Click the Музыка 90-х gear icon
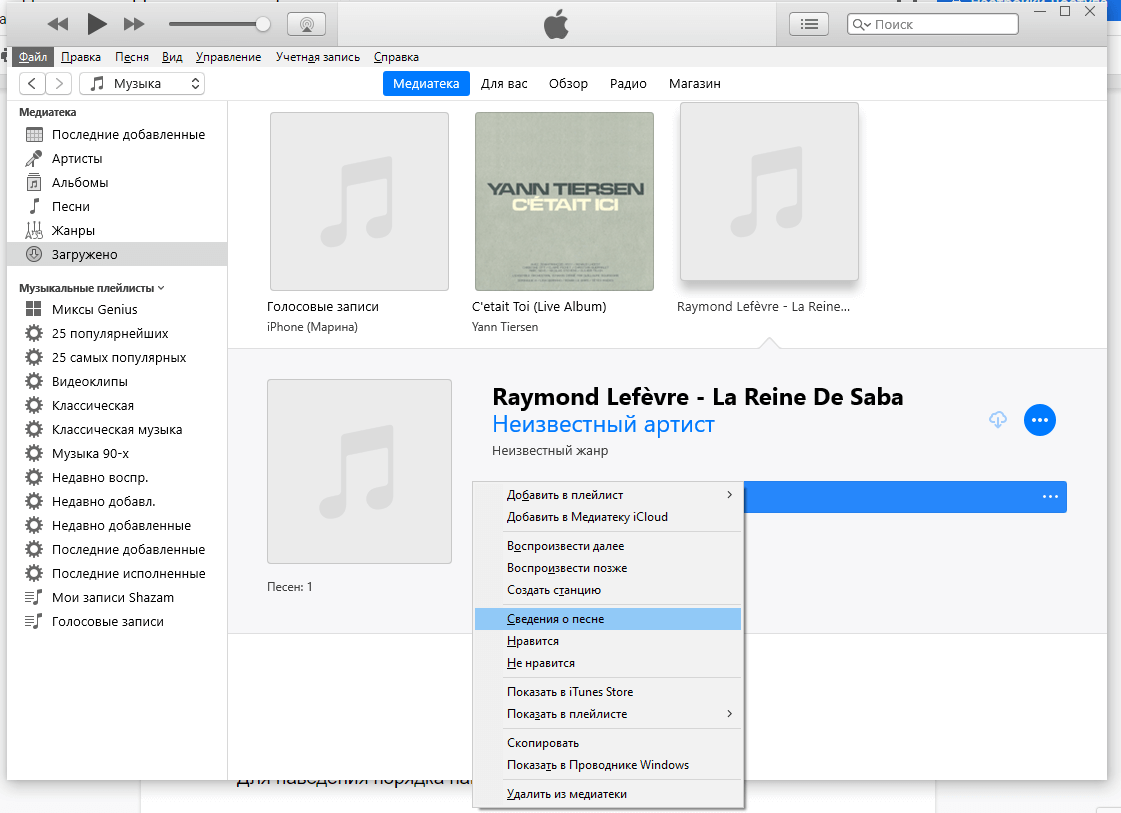1121x813 pixels. 34,453
